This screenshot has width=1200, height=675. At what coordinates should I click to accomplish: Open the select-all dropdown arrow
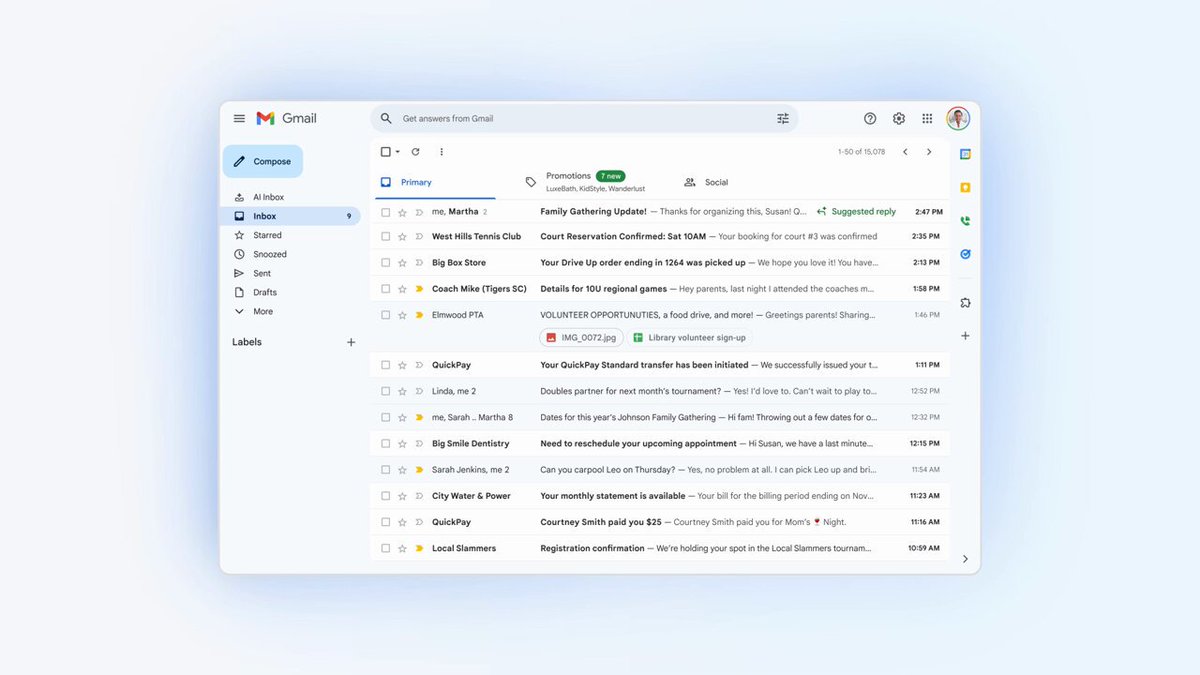point(397,152)
